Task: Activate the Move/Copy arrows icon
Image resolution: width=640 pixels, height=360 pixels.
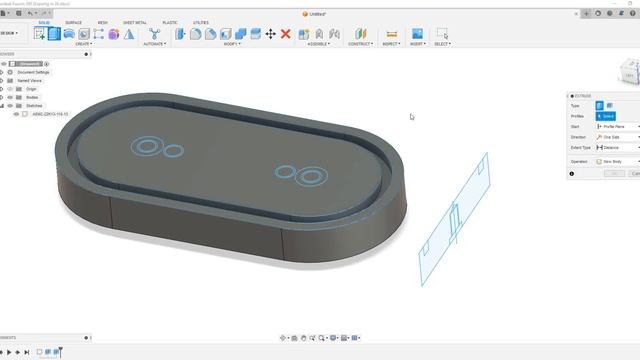Action: click(x=270, y=34)
